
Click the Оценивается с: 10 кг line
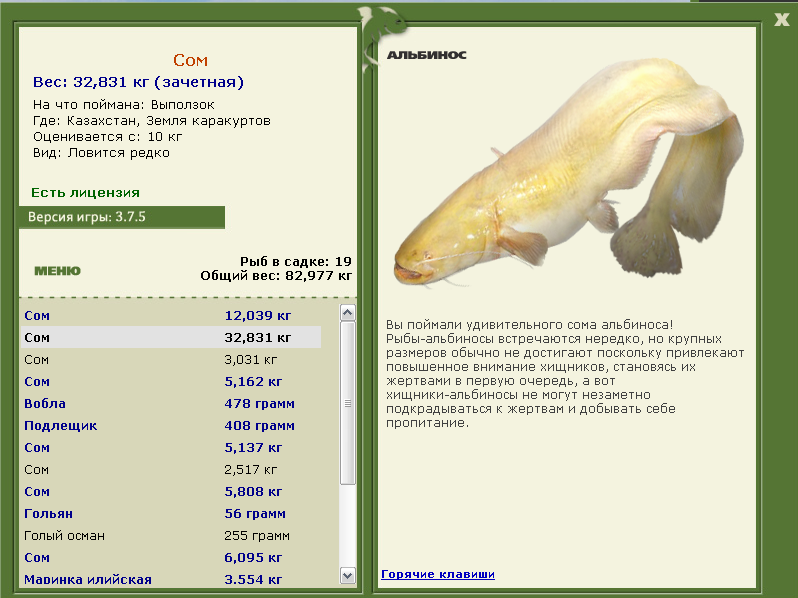107,137
